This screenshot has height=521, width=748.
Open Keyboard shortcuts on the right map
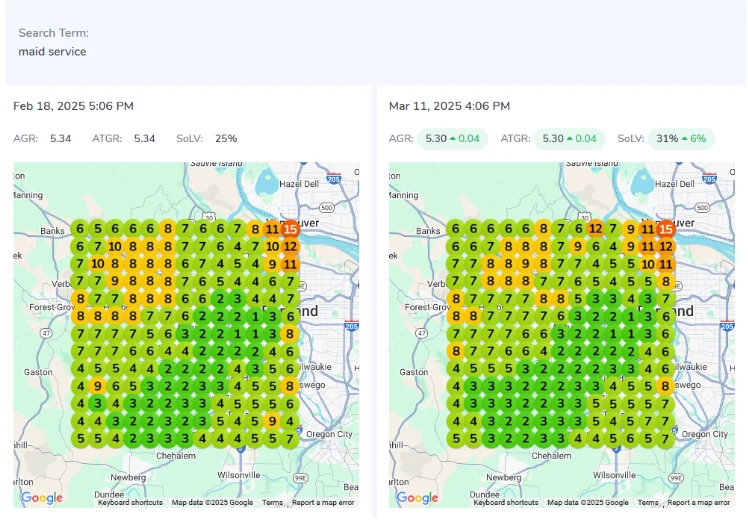(x=507, y=503)
